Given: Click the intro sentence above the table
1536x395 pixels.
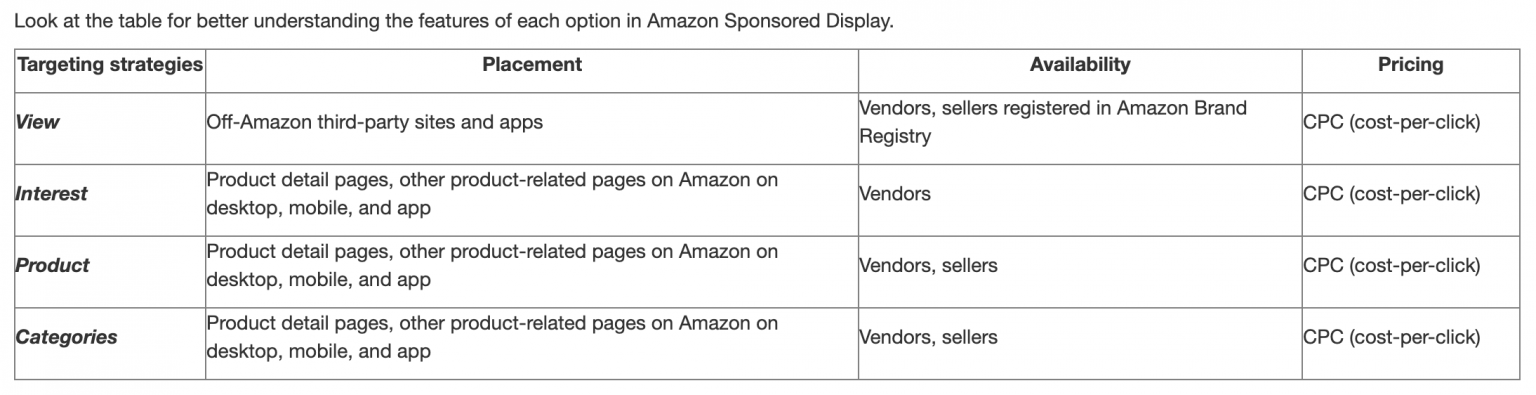Looking at the screenshot, I should point(454,21).
